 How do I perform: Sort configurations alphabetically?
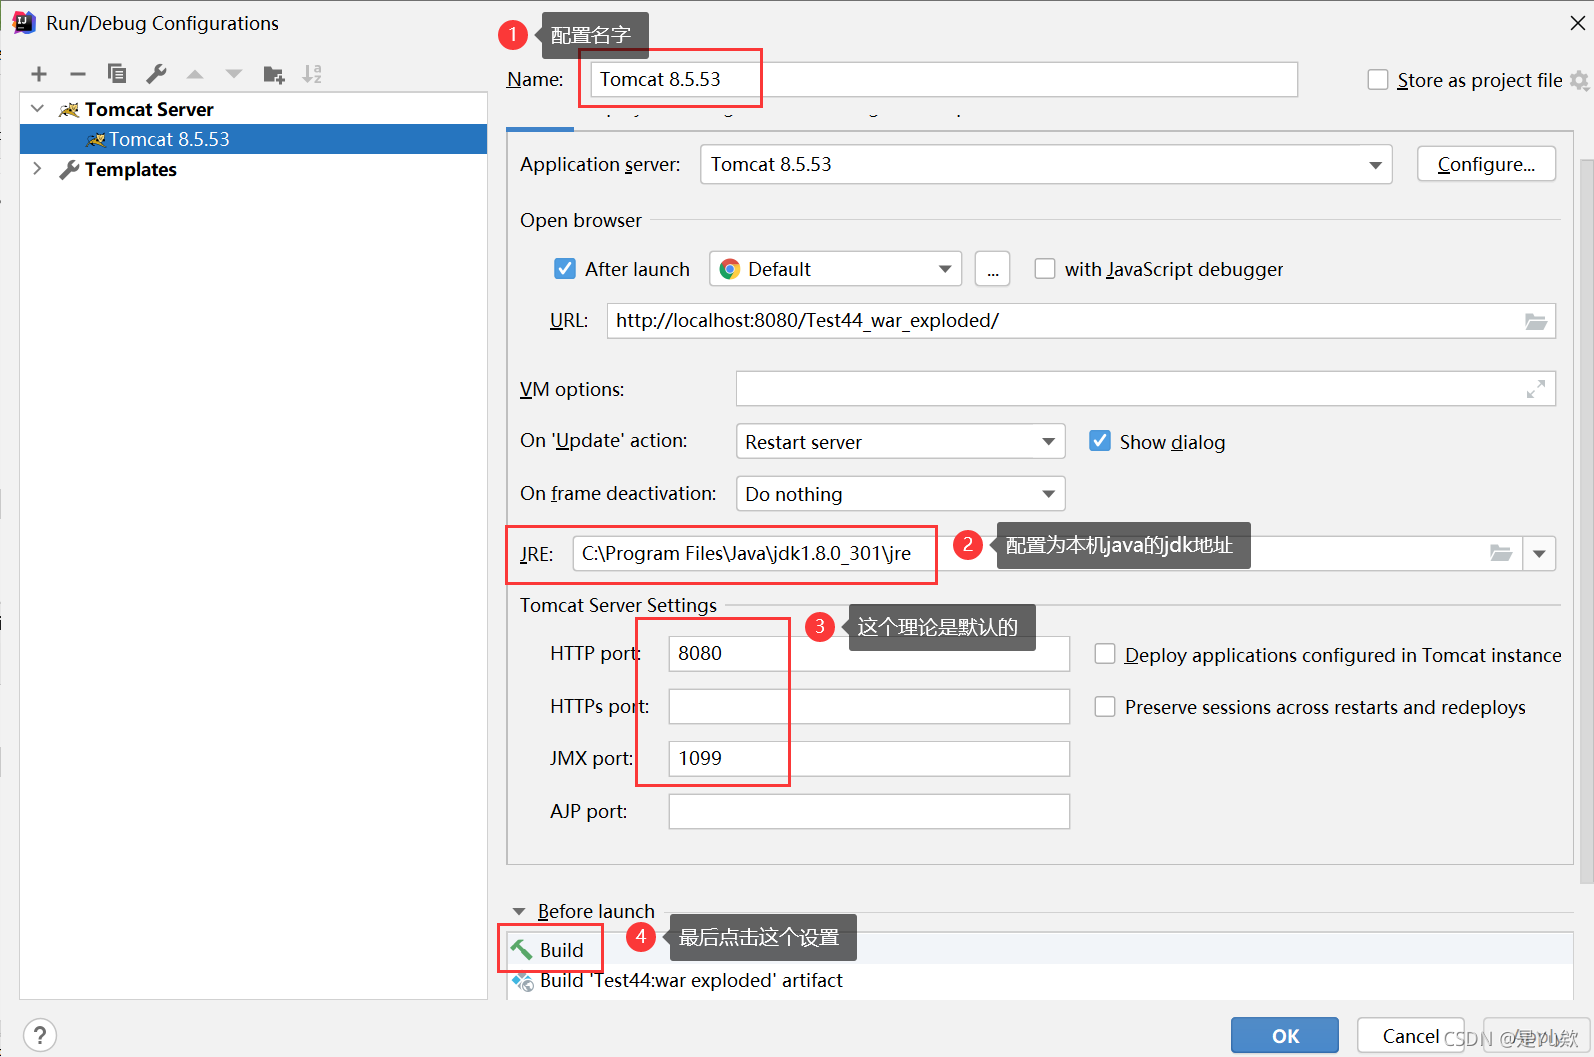coord(312,74)
